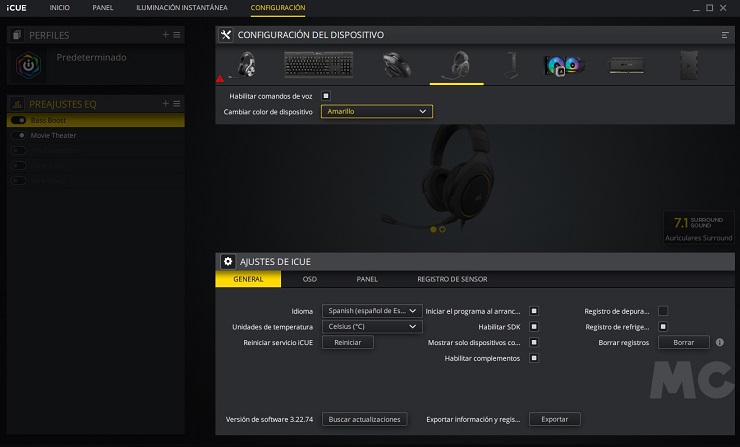Expand the Idioma language dropdown
Viewport: 740px width, 447px height.
click(371, 311)
